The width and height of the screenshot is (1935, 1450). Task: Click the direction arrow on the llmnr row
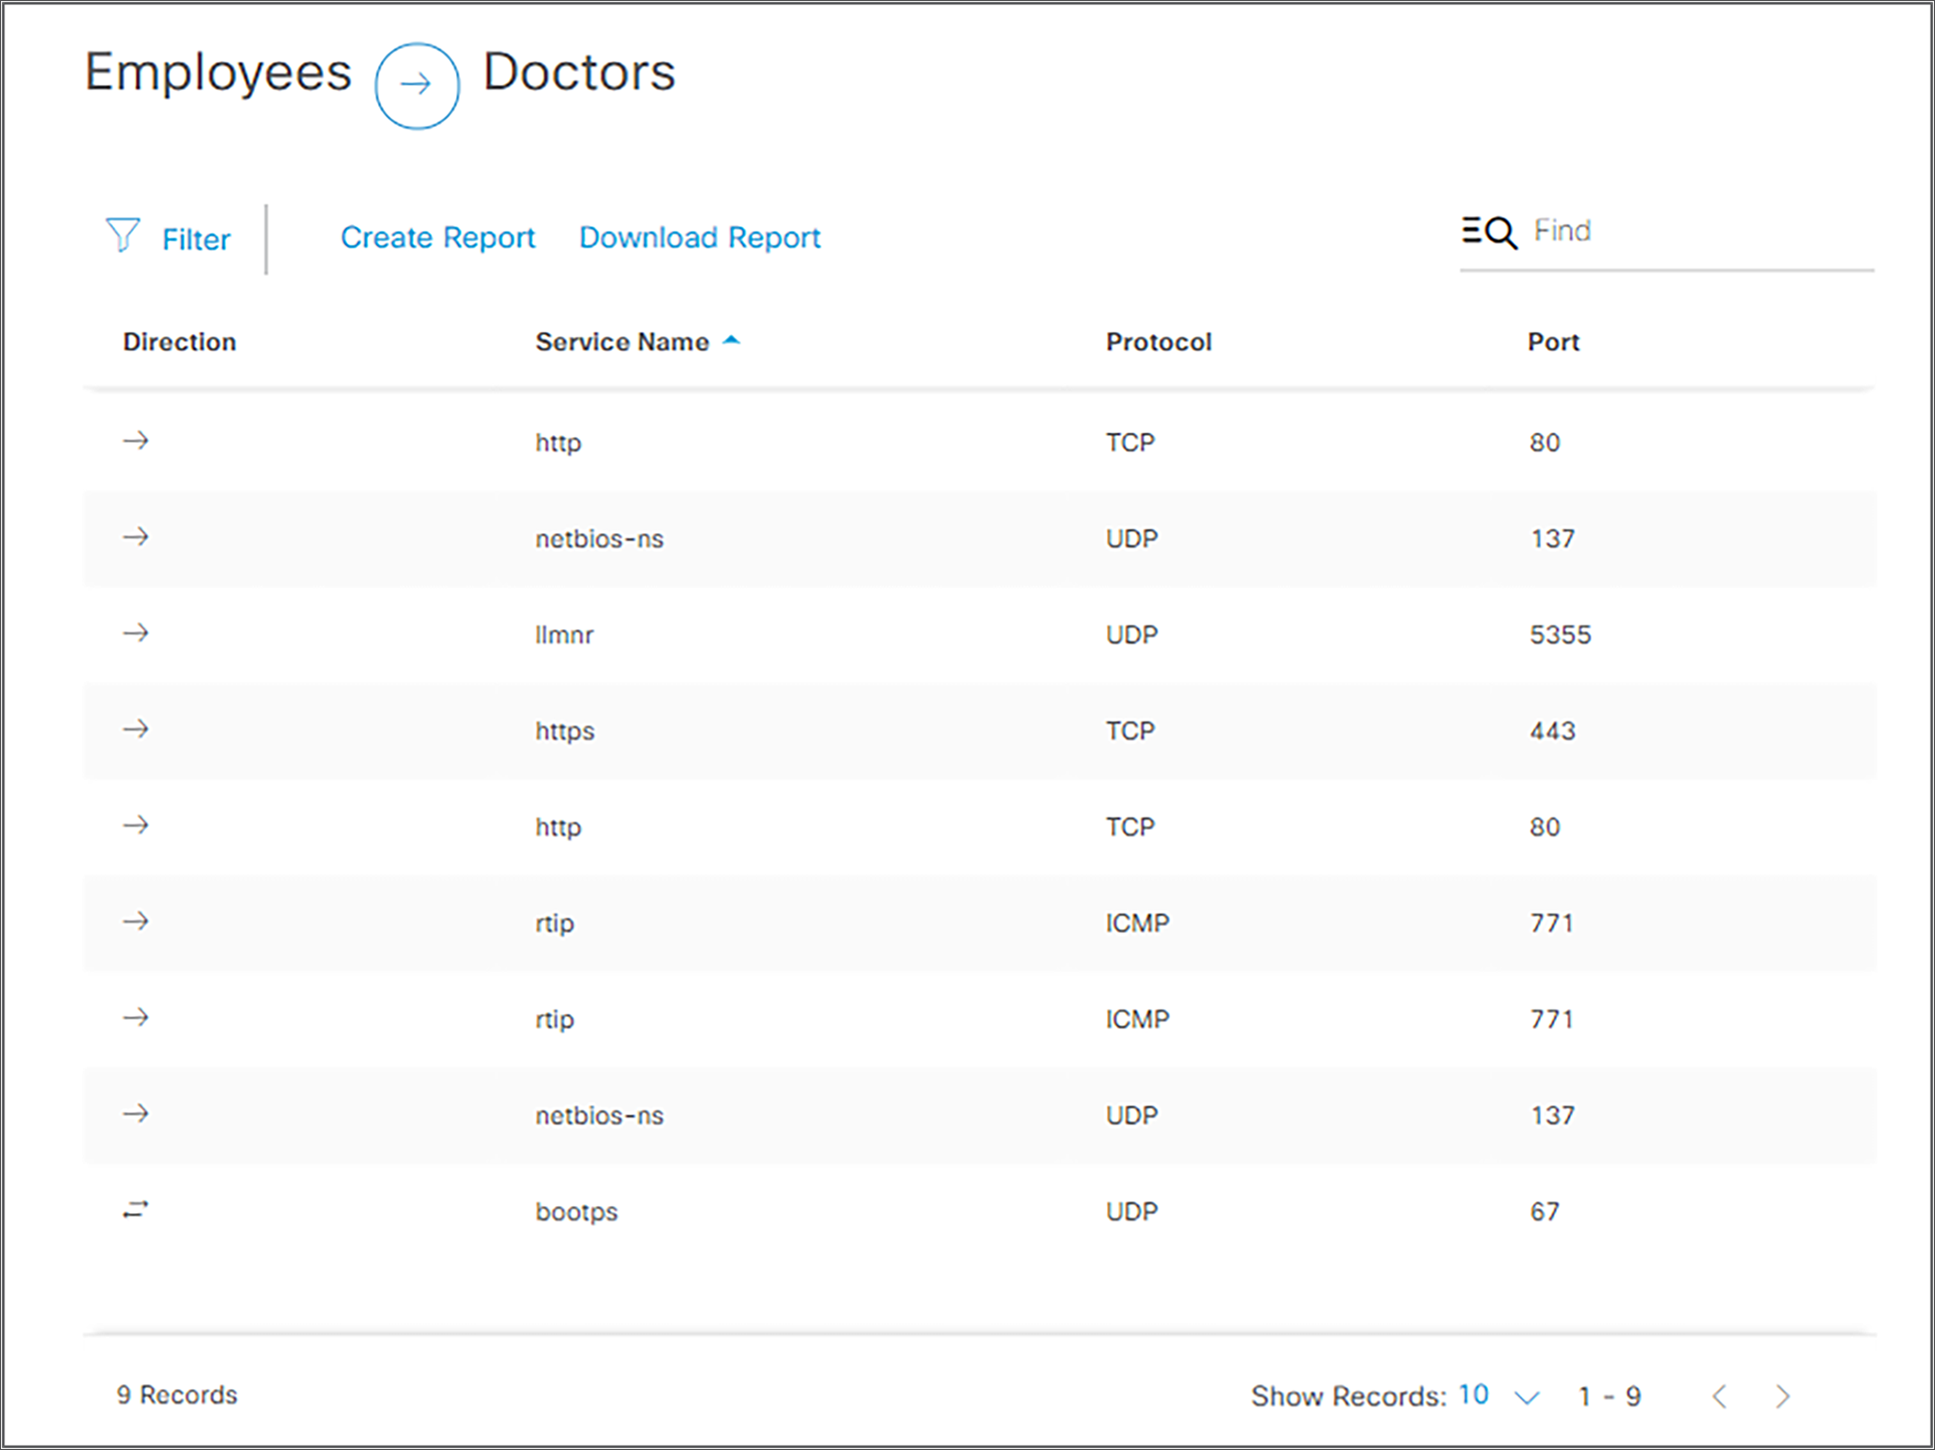click(x=136, y=633)
